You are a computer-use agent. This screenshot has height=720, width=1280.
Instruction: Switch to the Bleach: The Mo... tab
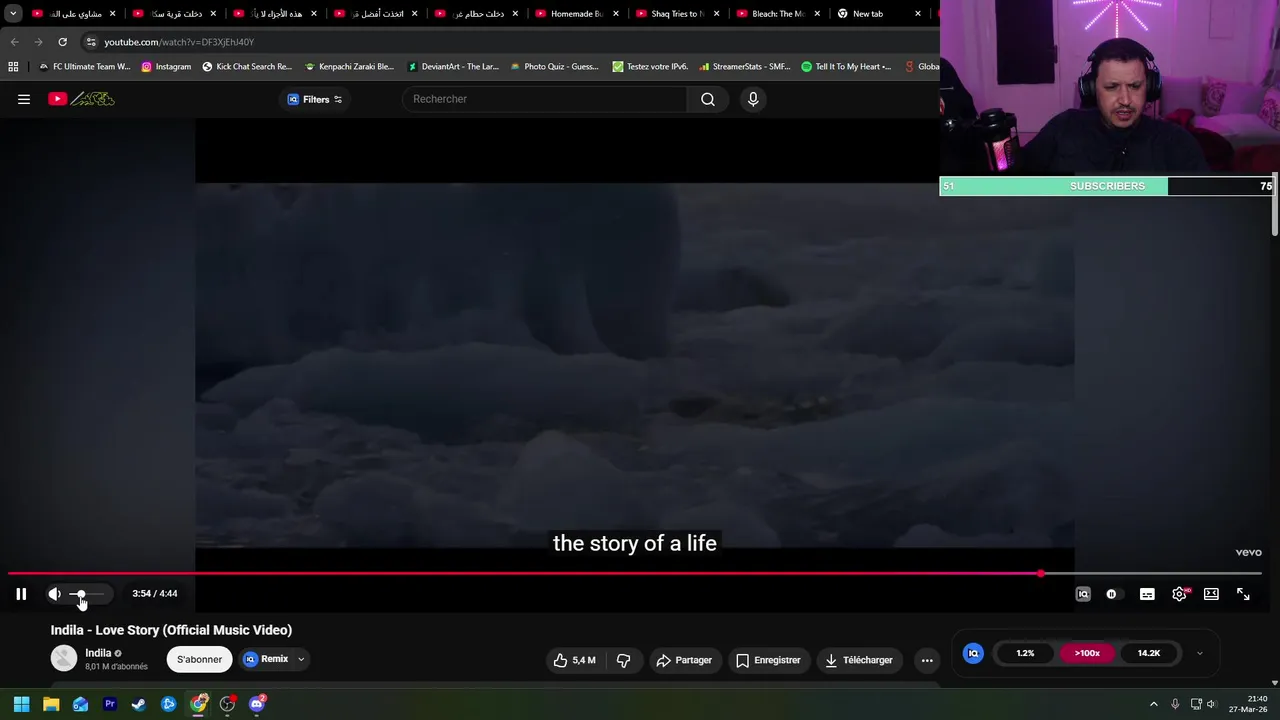tap(777, 14)
